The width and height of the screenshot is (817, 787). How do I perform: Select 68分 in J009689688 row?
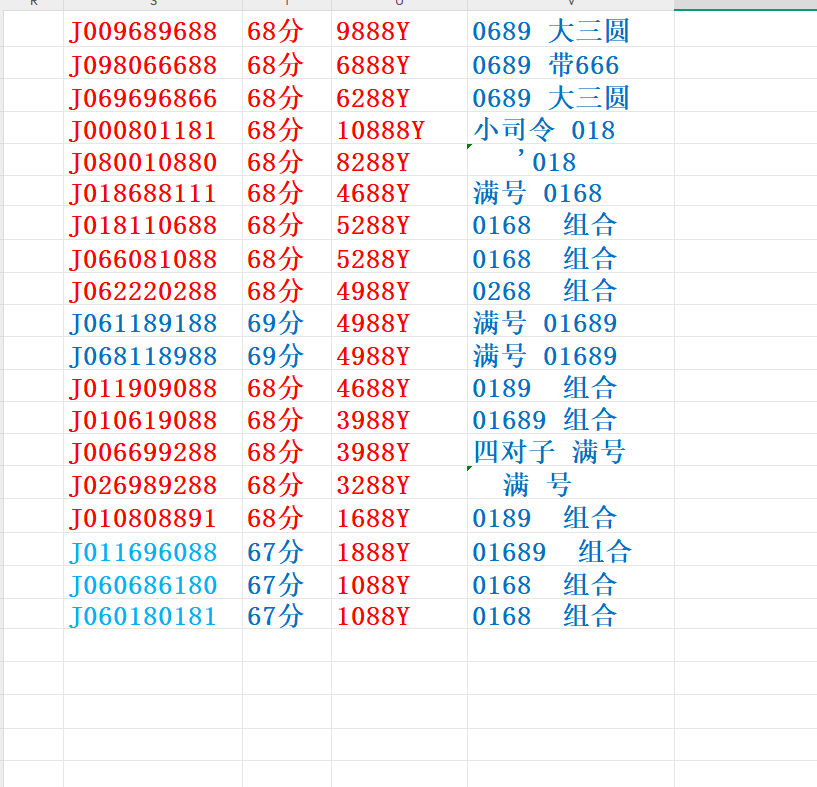[x=287, y=29]
